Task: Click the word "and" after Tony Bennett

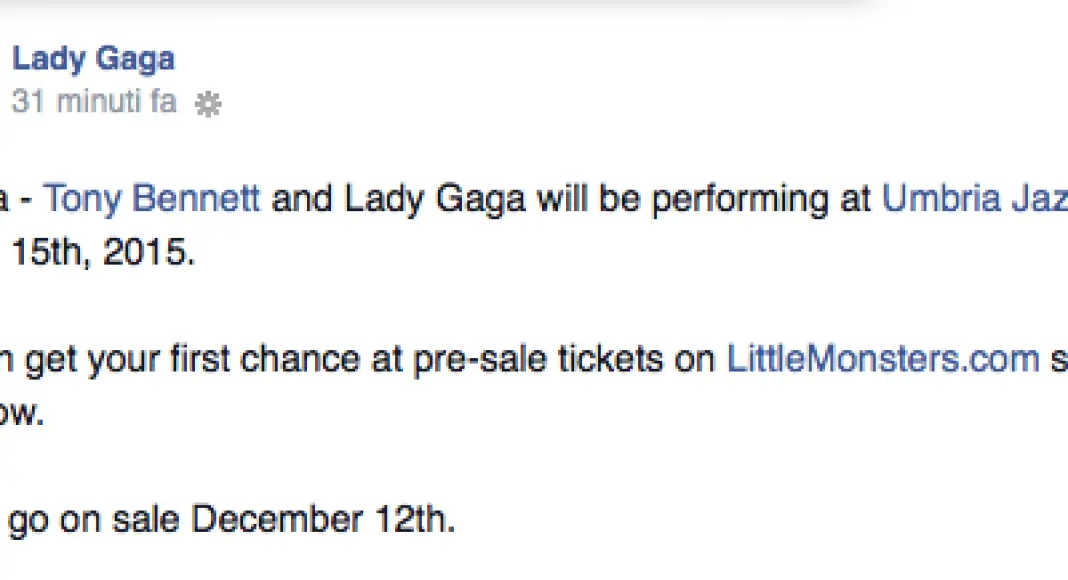Action: tap(302, 200)
